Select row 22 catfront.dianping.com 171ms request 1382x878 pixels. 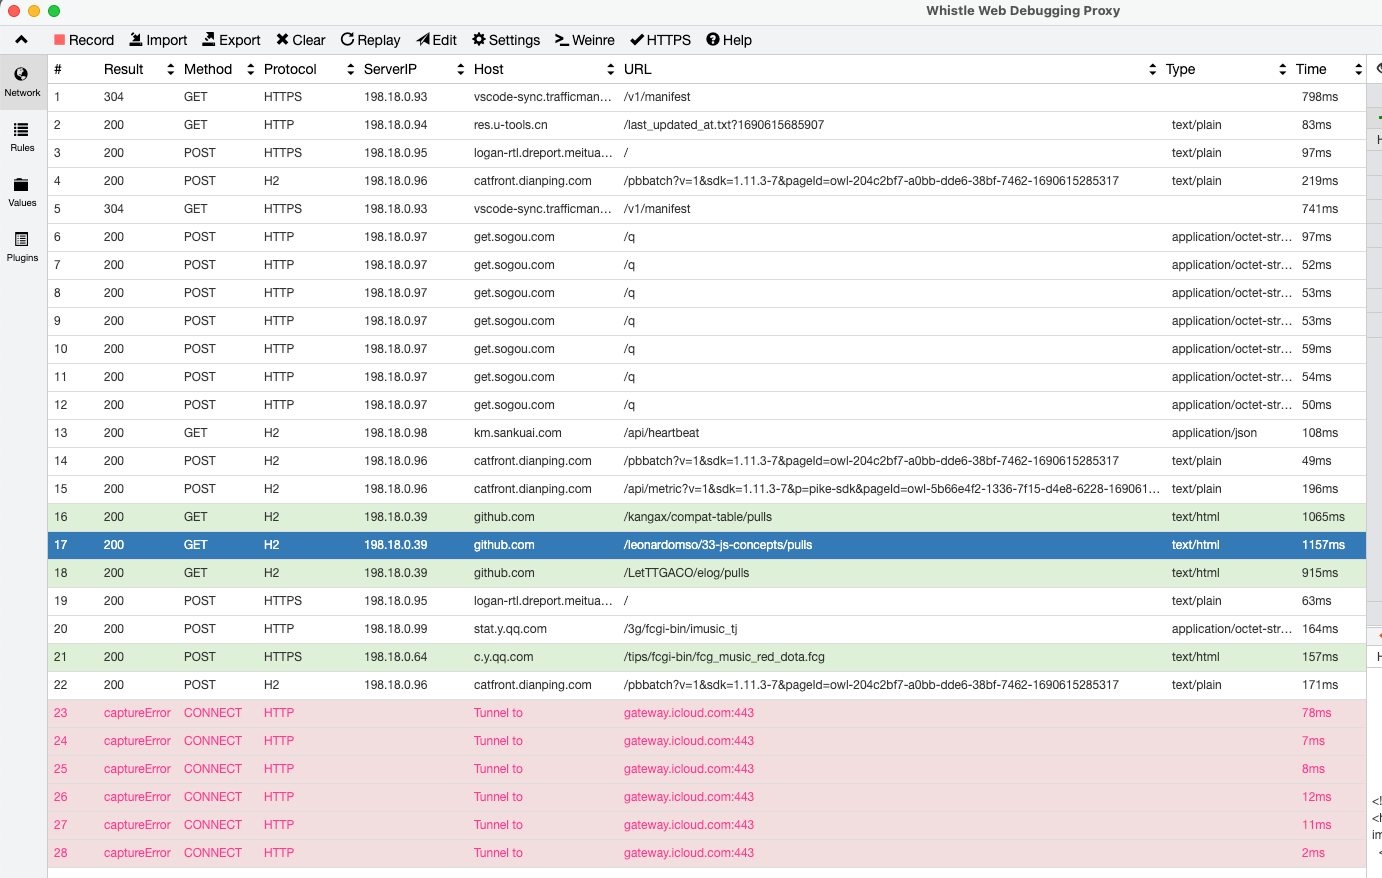pyautogui.click(x=707, y=685)
